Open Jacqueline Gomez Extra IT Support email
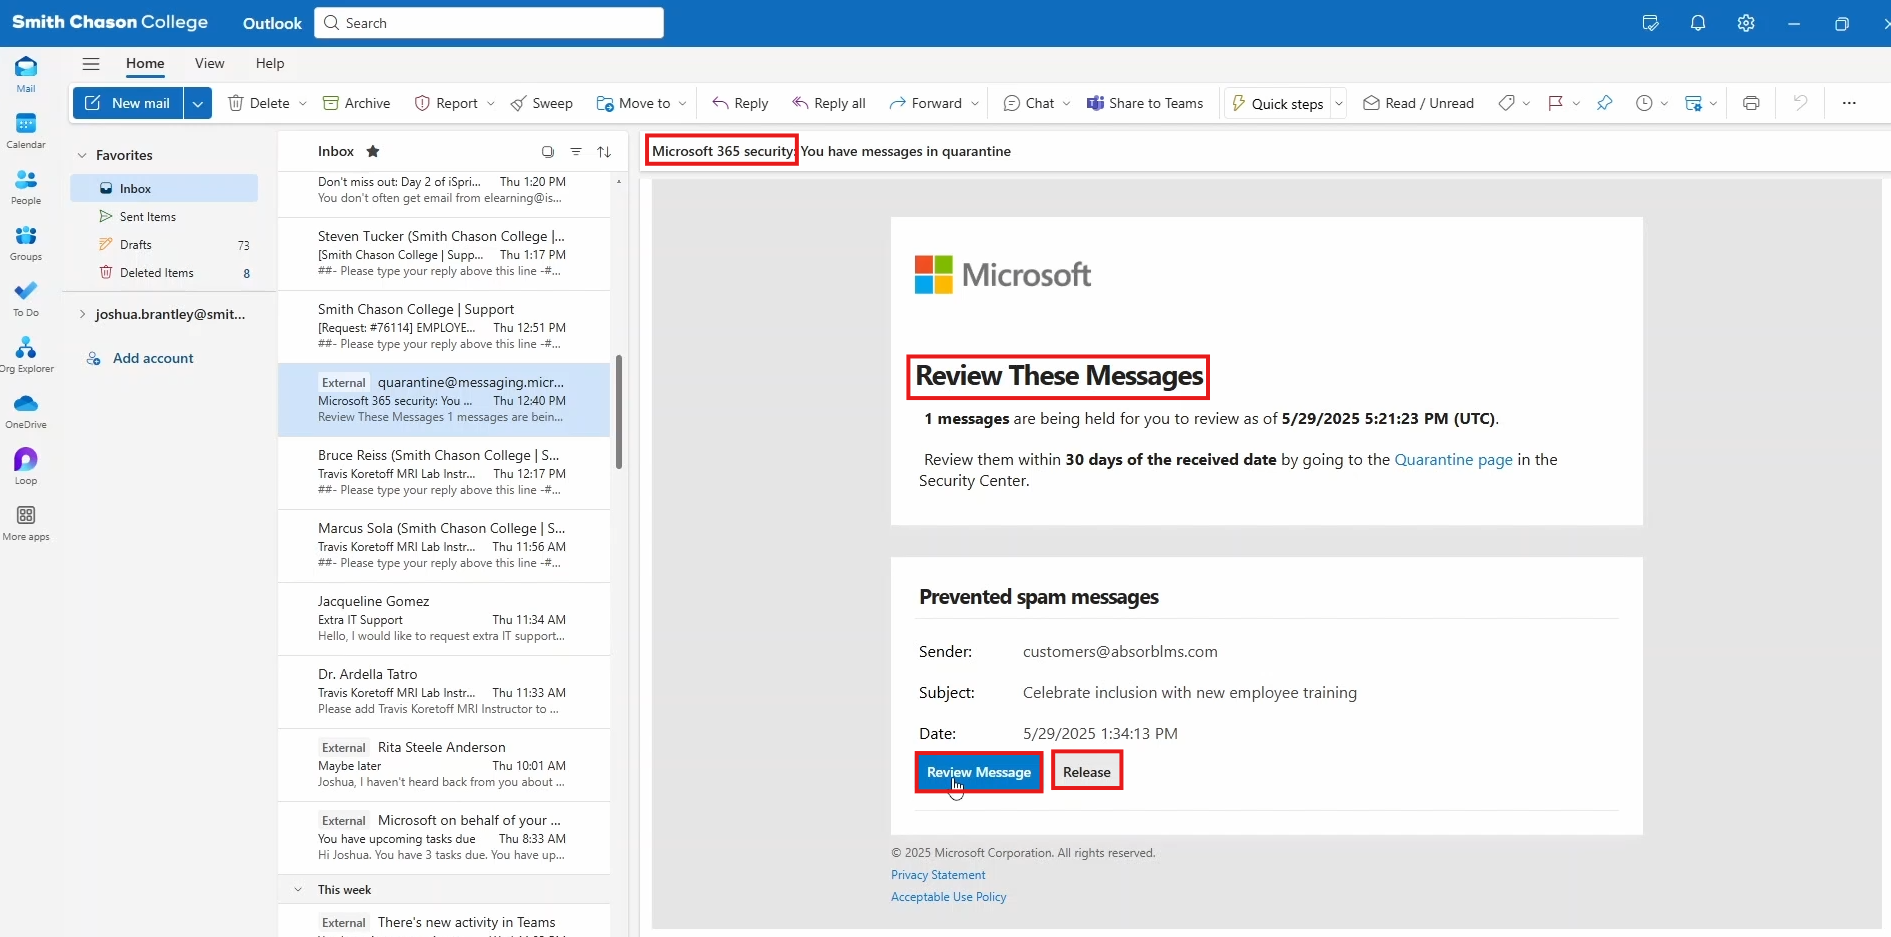This screenshot has width=1891, height=937. click(444, 619)
